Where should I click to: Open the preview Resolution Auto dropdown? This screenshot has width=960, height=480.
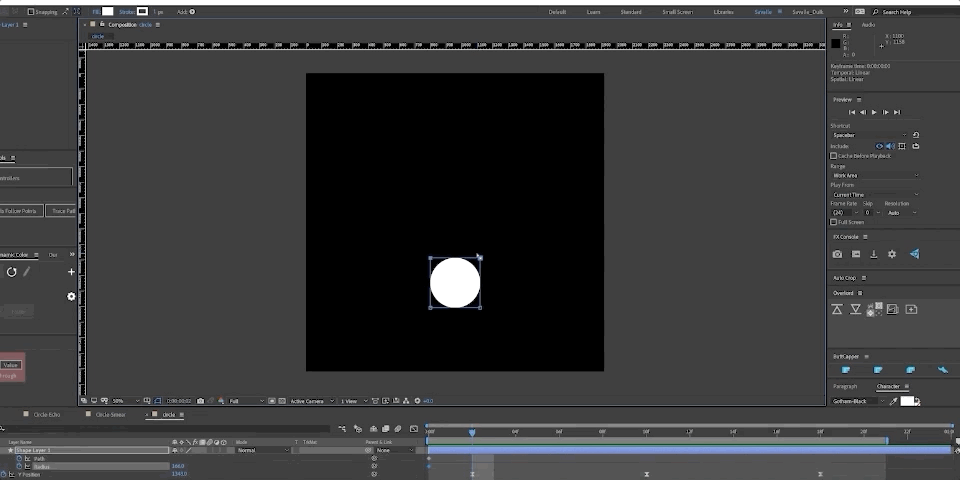[902, 212]
